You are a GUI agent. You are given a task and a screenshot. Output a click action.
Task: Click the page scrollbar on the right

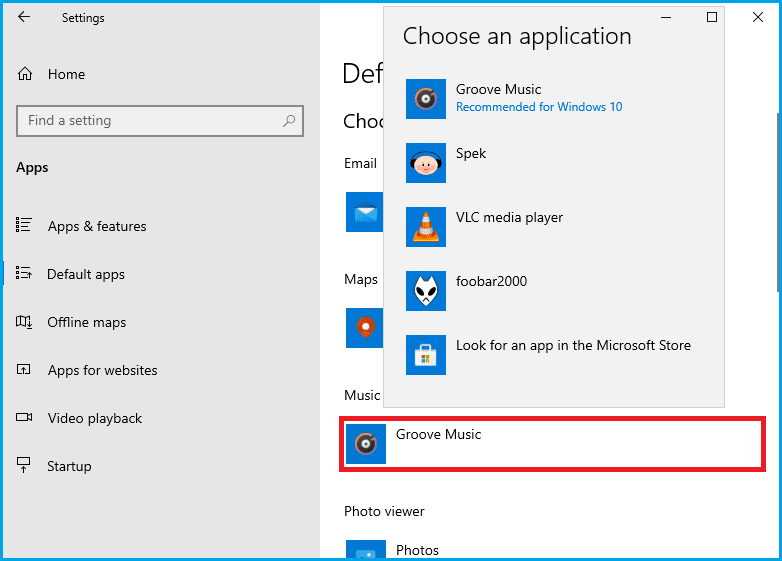[x=779, y=202]
